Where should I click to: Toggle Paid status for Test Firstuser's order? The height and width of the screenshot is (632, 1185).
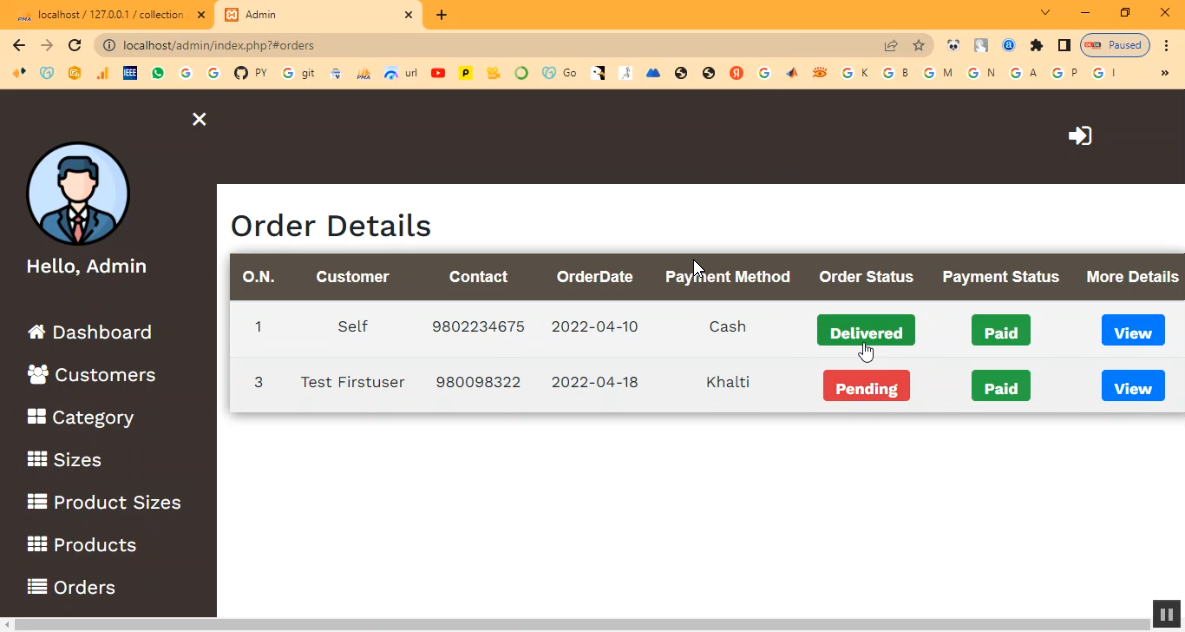1000,387
